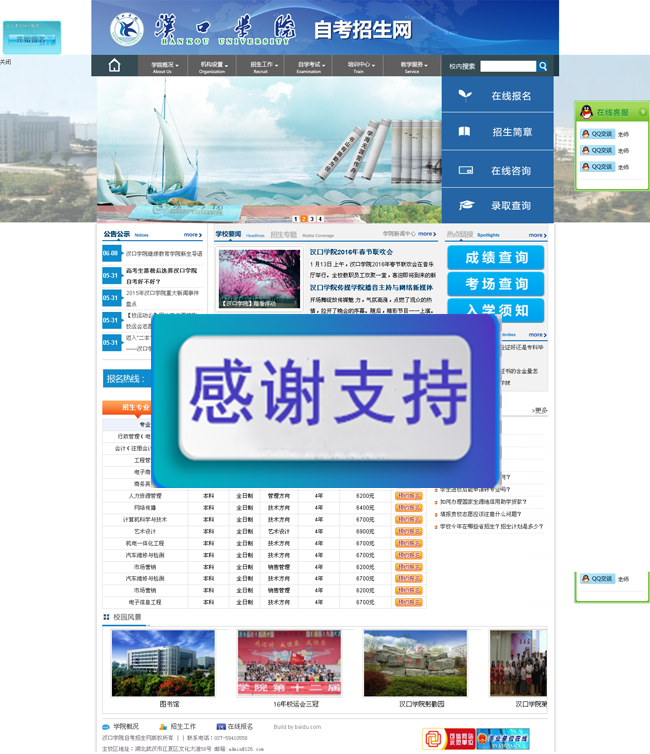The width and height of the screenshot is (650, 754).
Task: Open FAQ 如何办理国家生源地信用助学贷款
Action: tap(483, 502)
